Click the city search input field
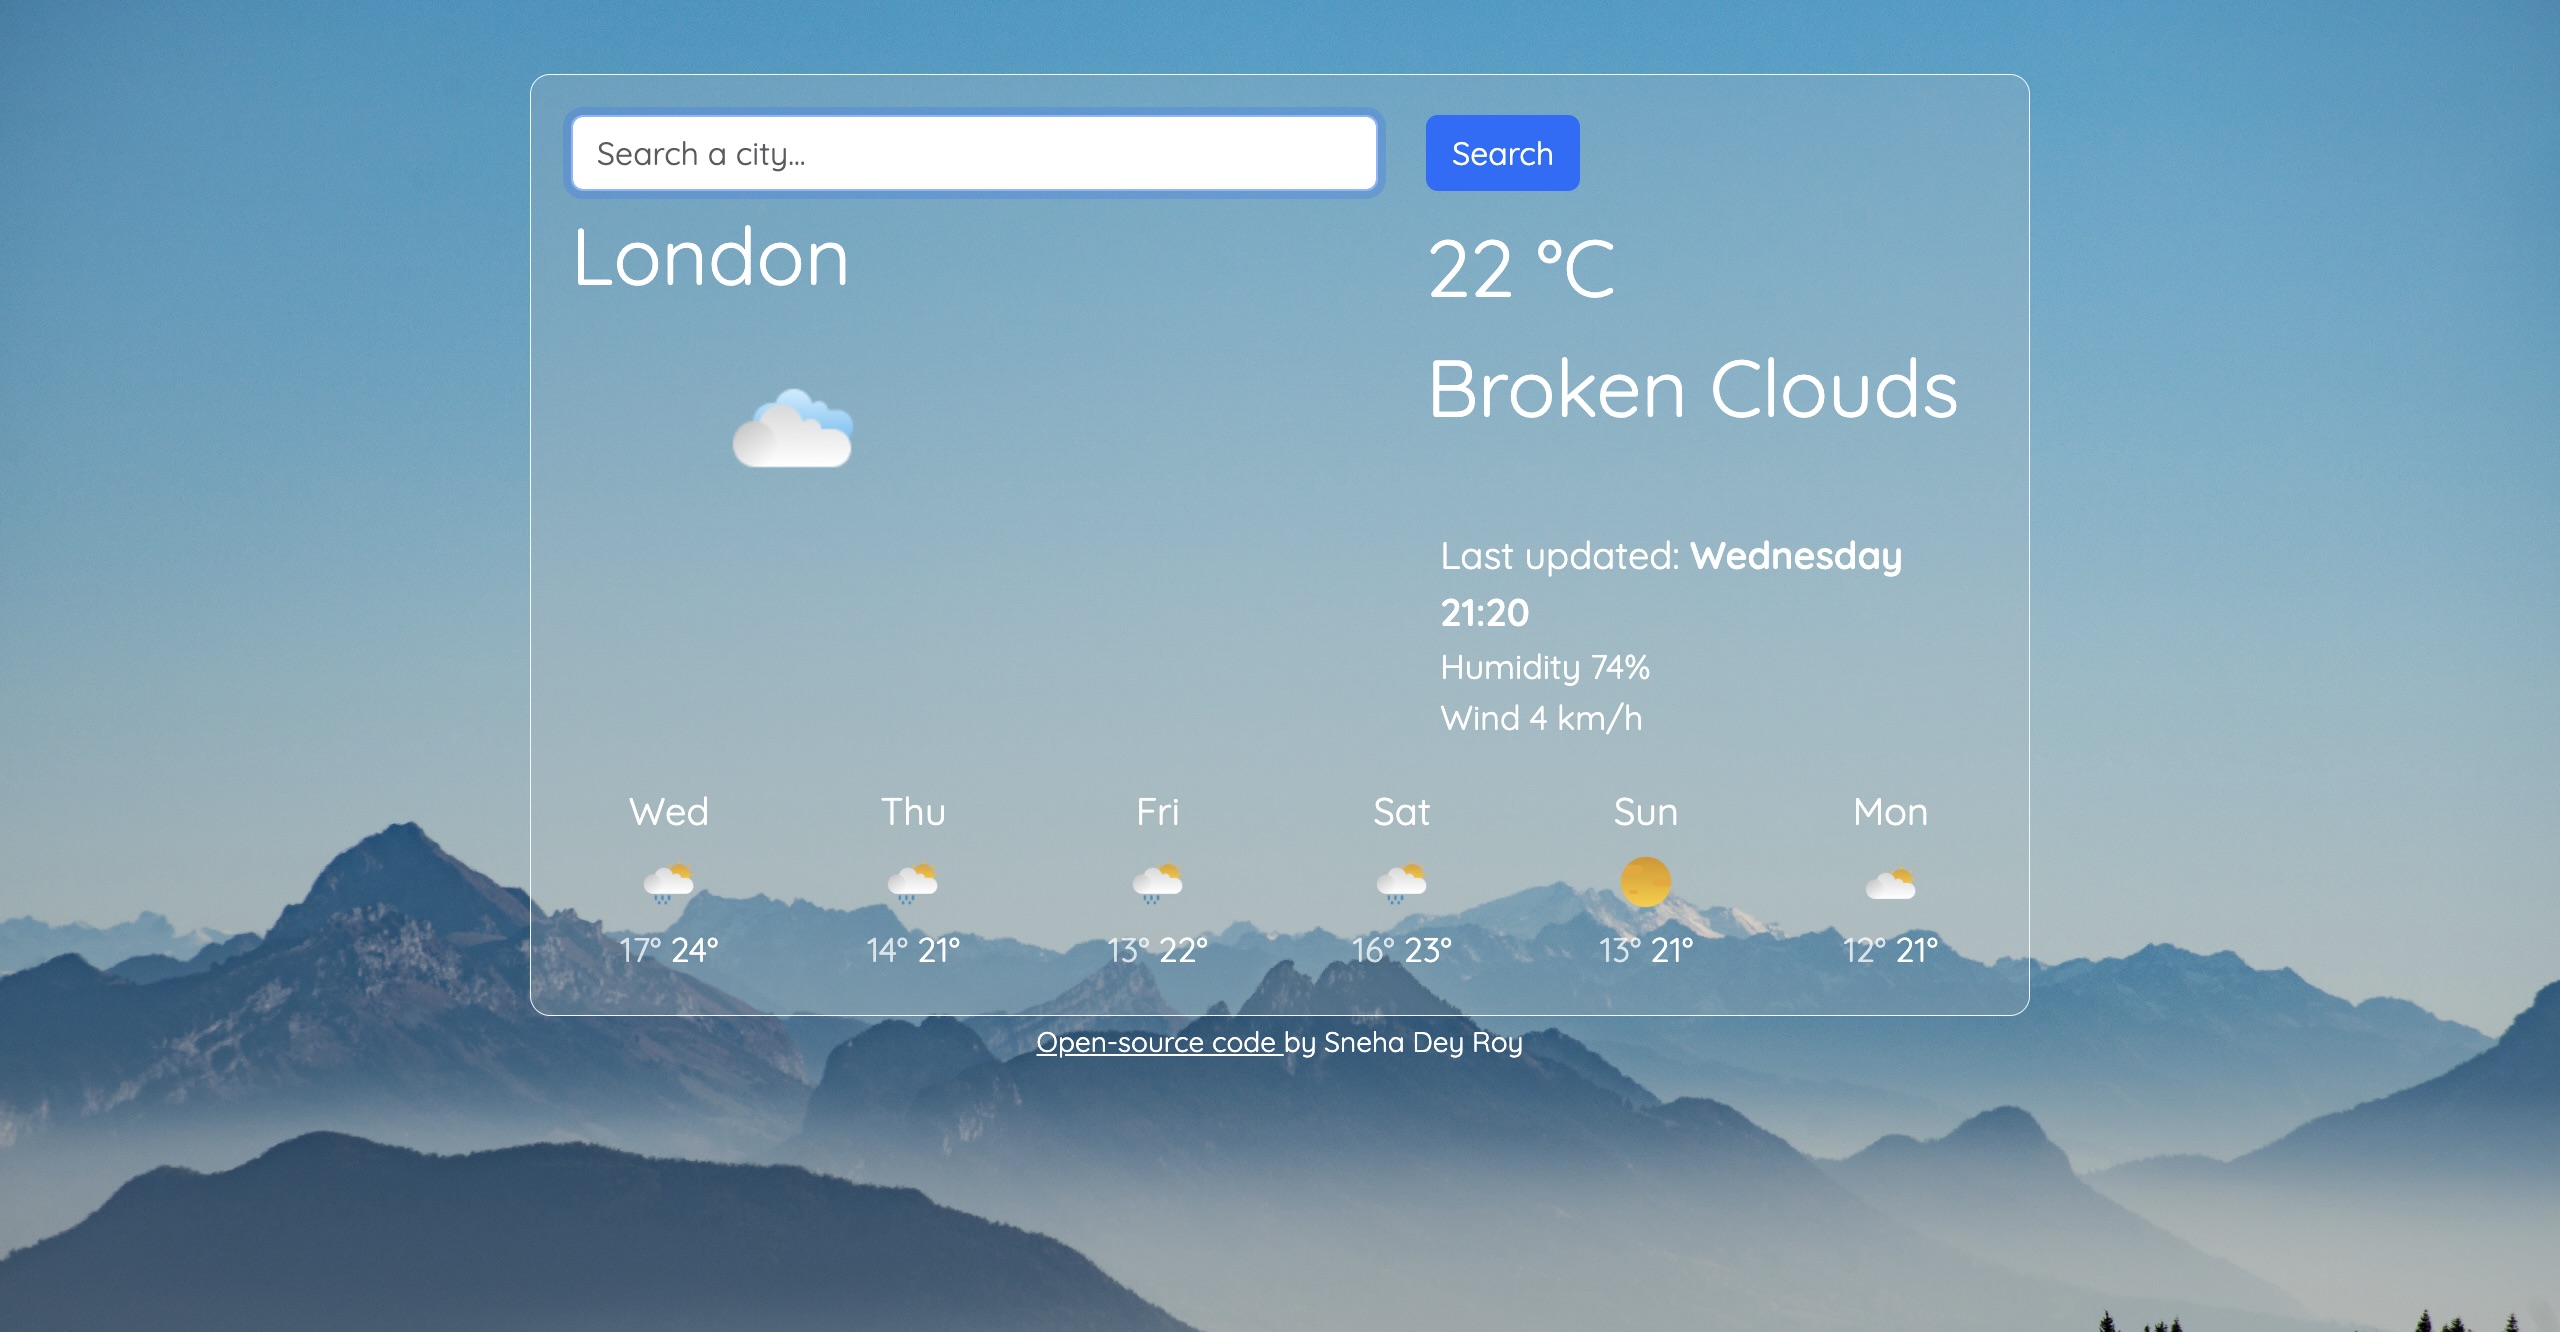The width and height of the screenshot is (2560, 1332). pyautogui.click(x=979, y=152)
